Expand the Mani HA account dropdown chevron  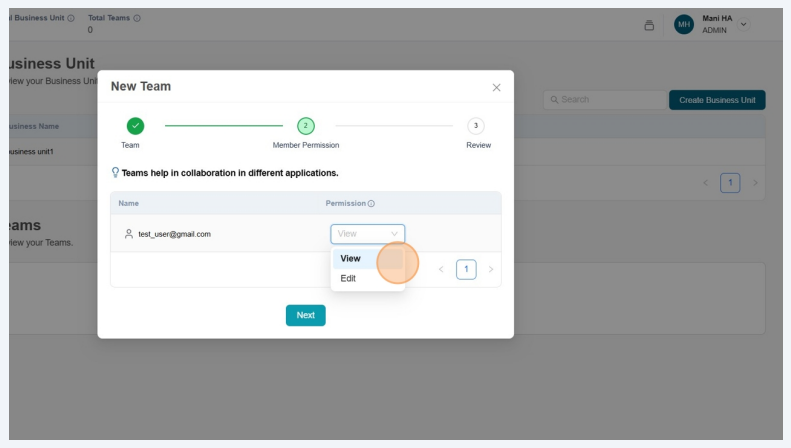tap(743, 25)
